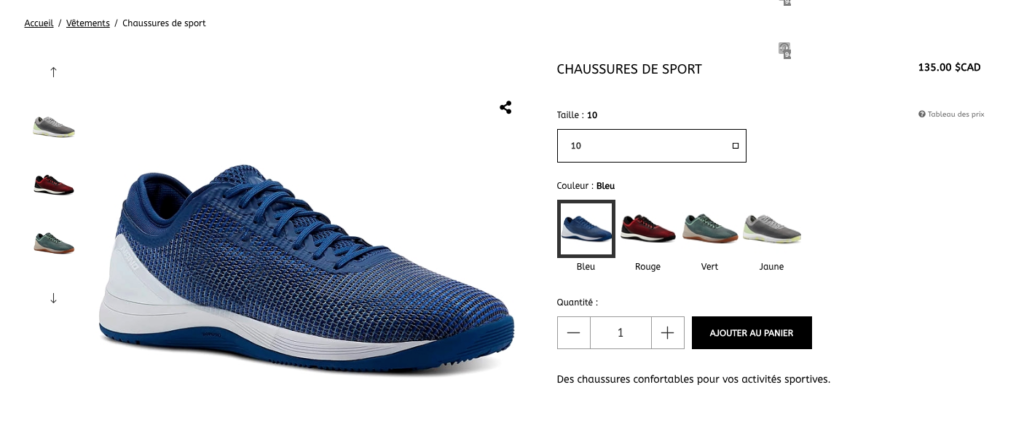Screen dimensions: 1024x441
Task: Open the Taille size dropdown
Action: [651, 146]
